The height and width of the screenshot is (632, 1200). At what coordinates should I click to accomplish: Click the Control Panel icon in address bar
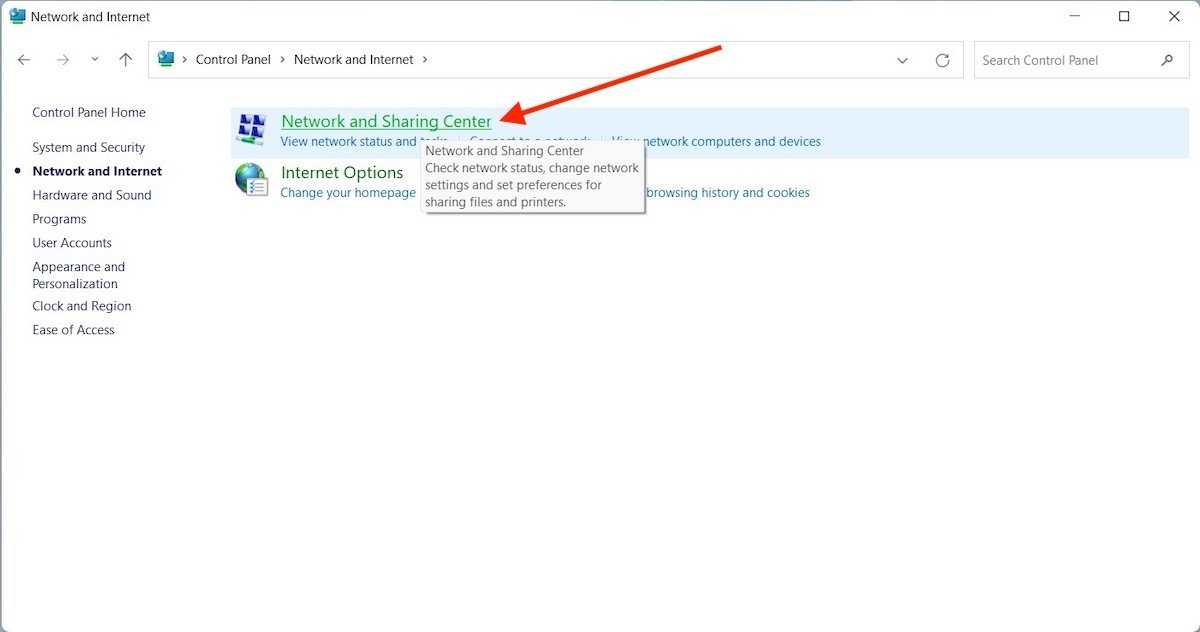point(166,60)
